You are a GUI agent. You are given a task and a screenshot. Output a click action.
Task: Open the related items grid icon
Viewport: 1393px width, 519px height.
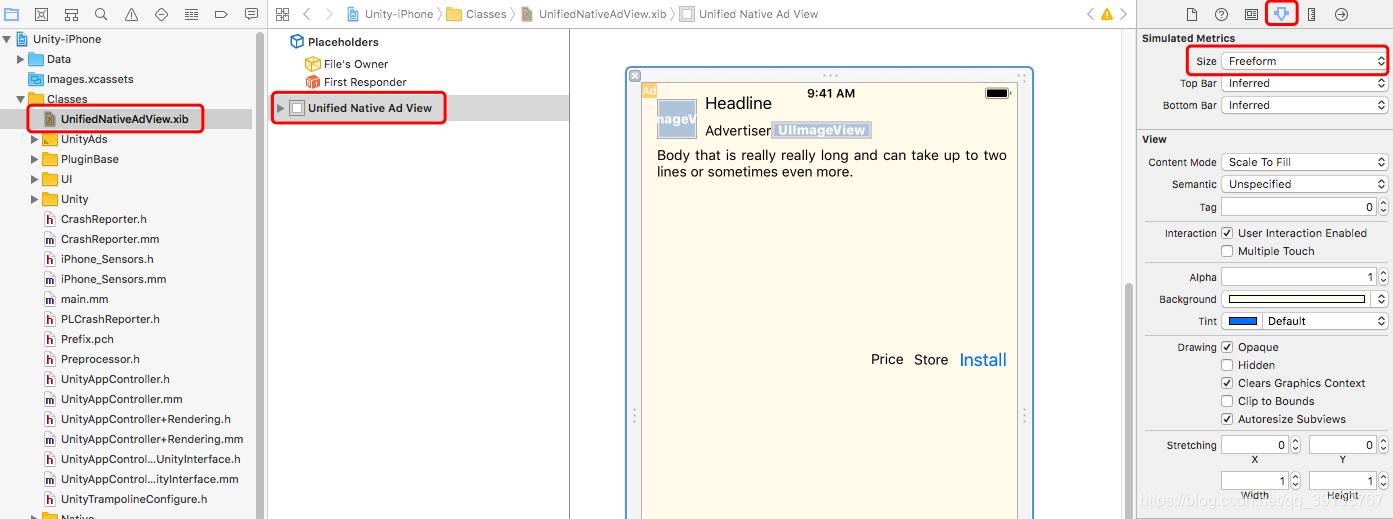tap(282, 14)
